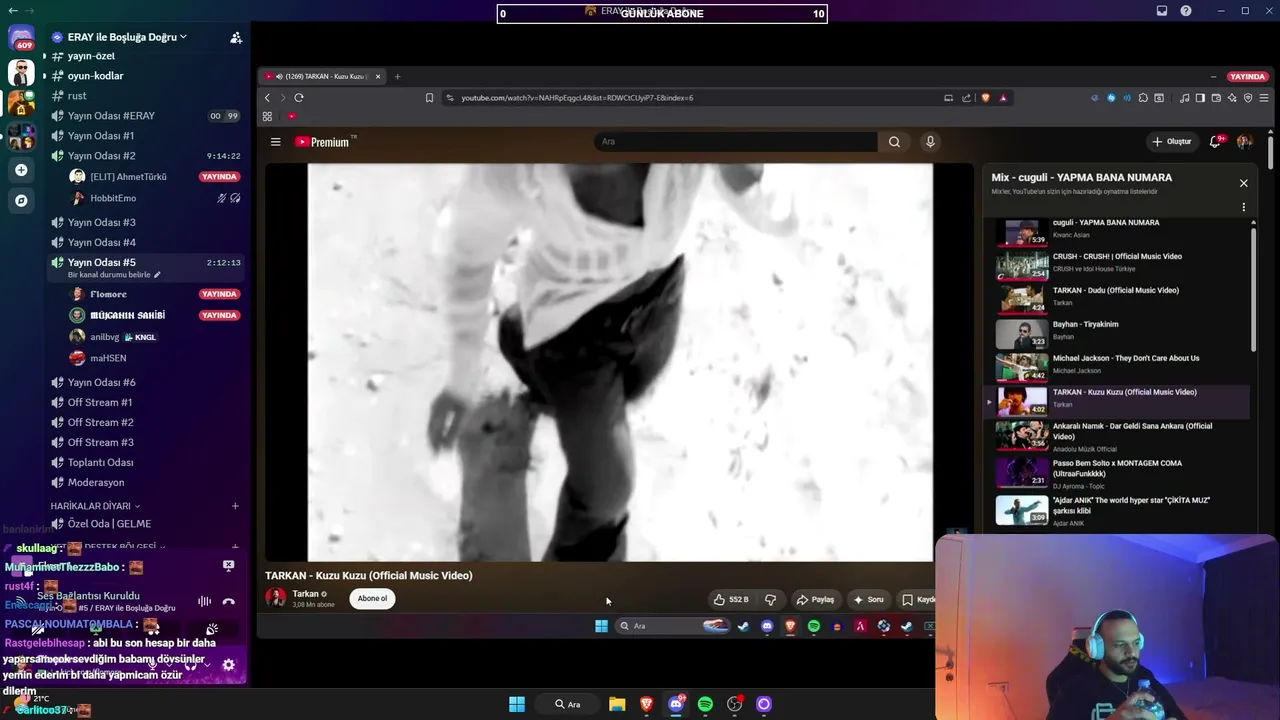
Task: Collapse the HARİKALAR DİYARI category
Action: coord(95,506)
